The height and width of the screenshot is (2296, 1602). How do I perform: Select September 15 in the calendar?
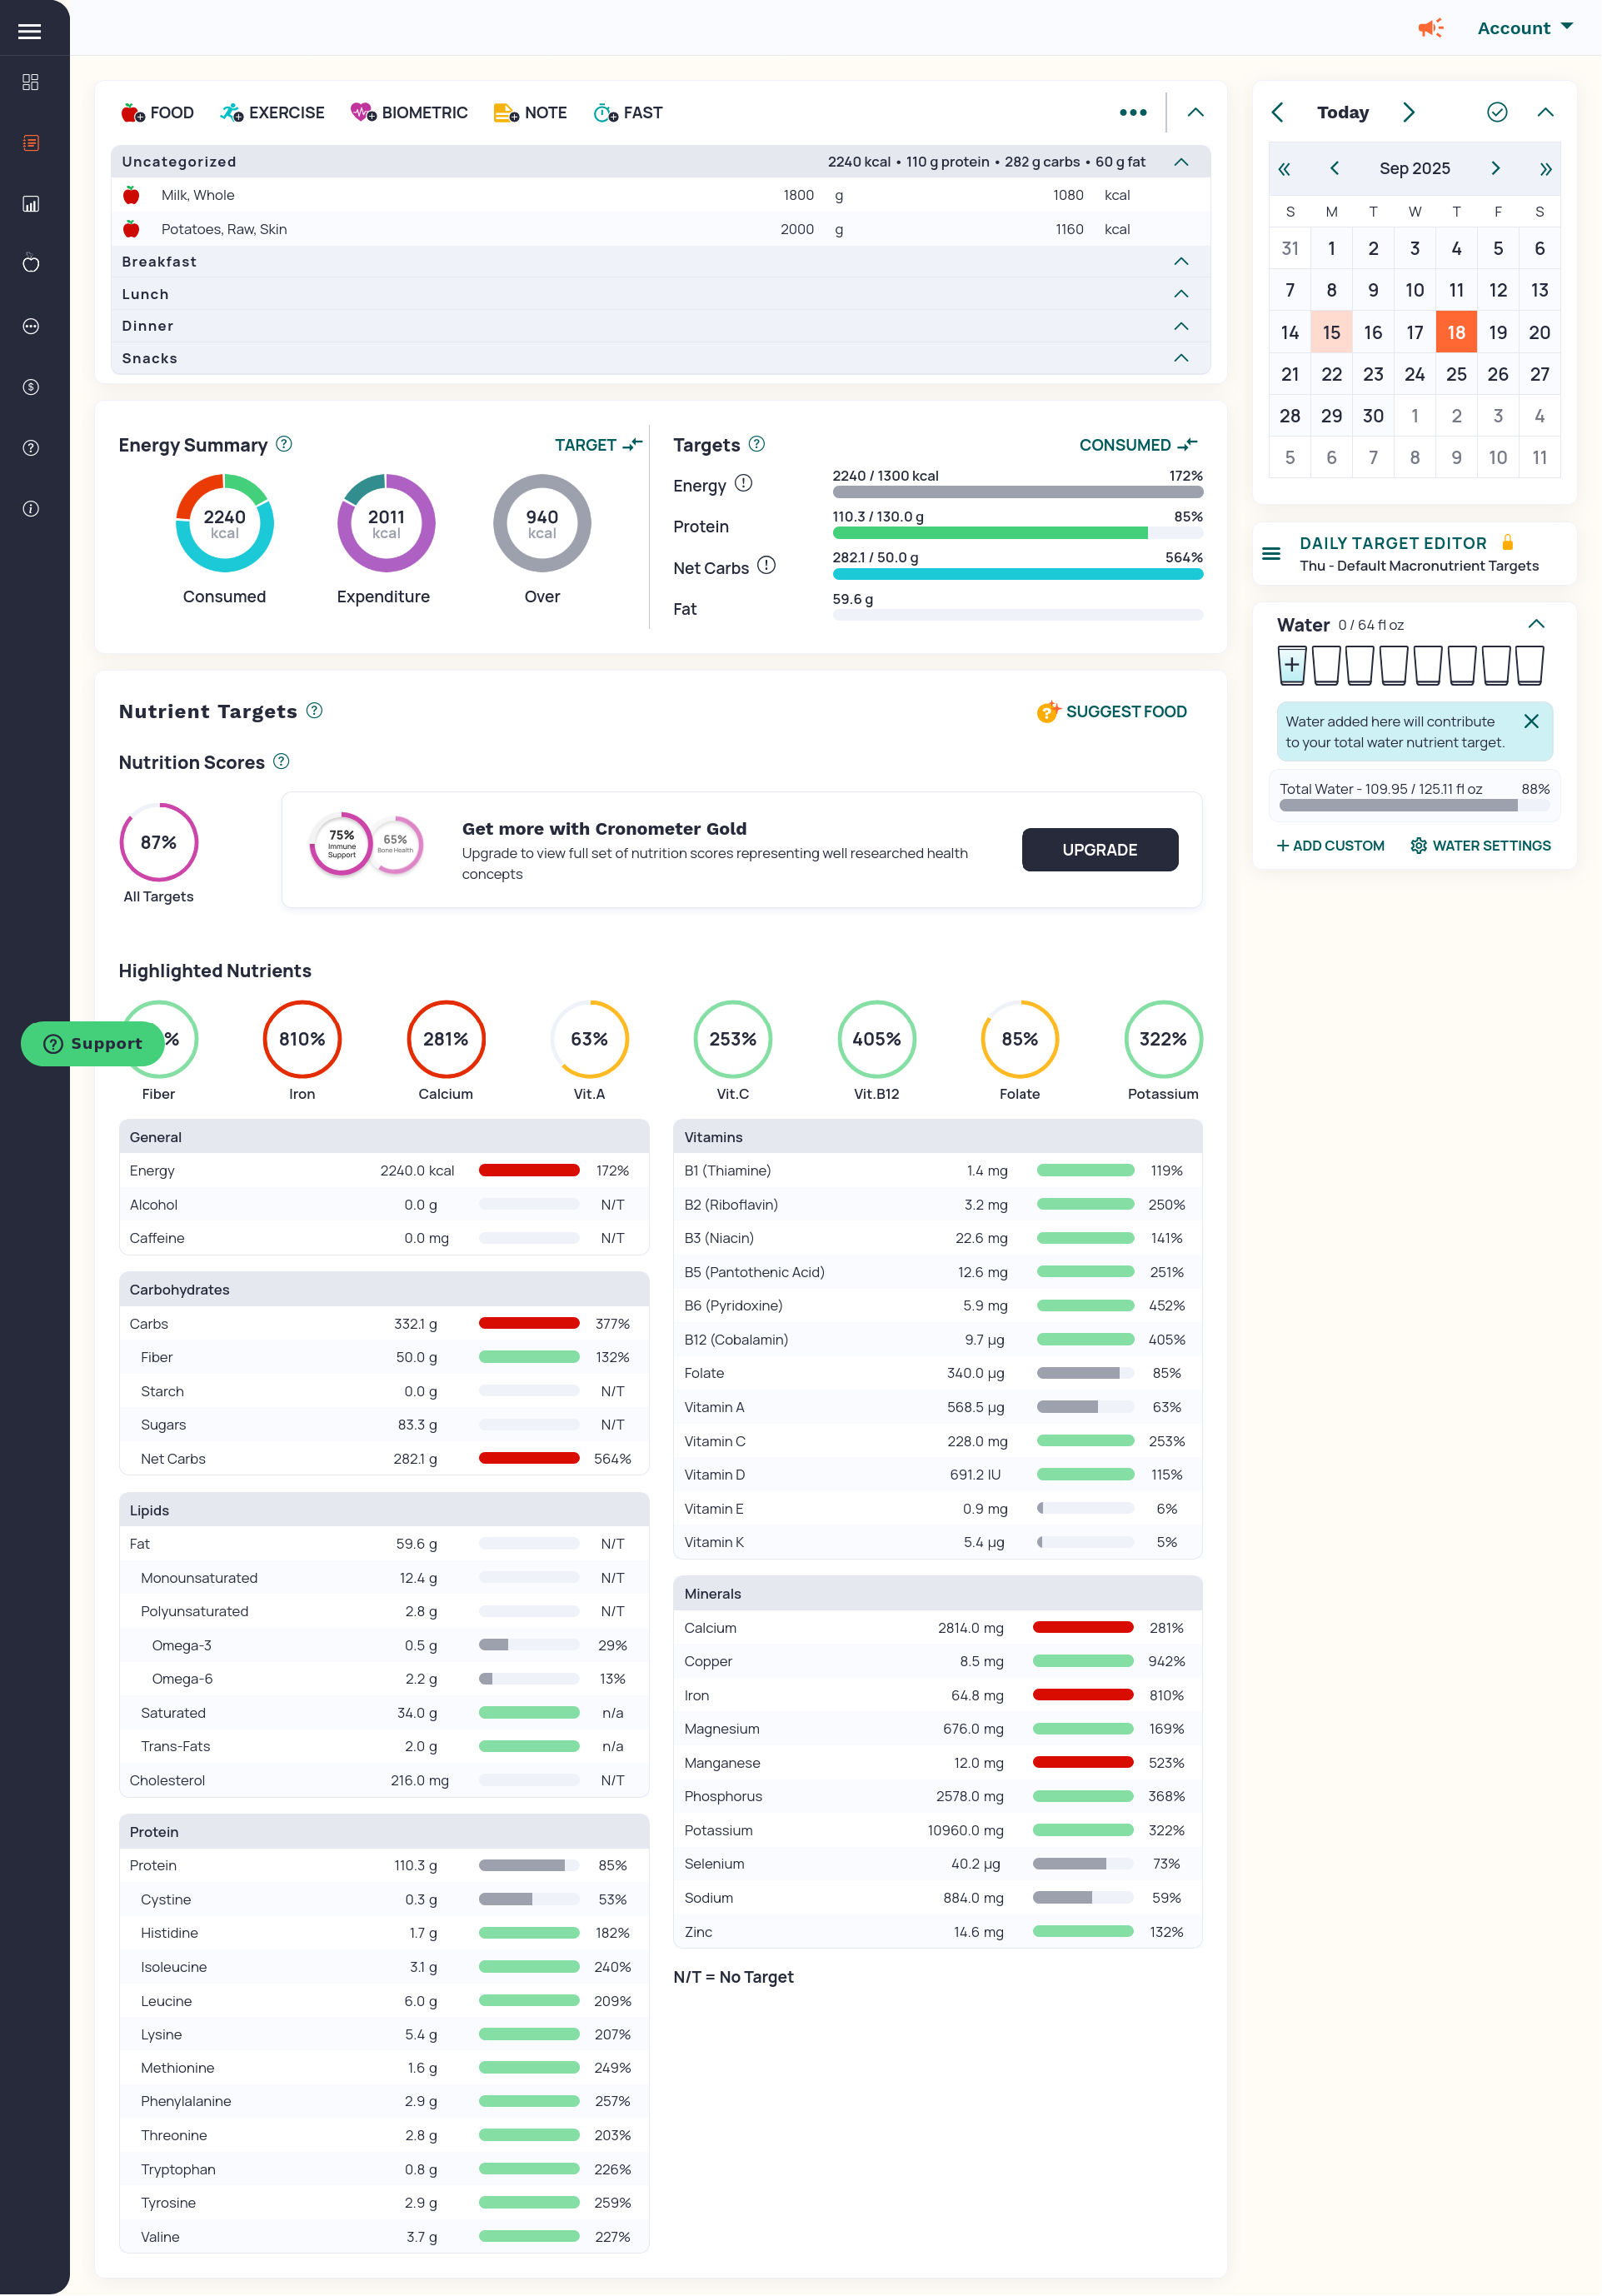(x=1331, y=332)
